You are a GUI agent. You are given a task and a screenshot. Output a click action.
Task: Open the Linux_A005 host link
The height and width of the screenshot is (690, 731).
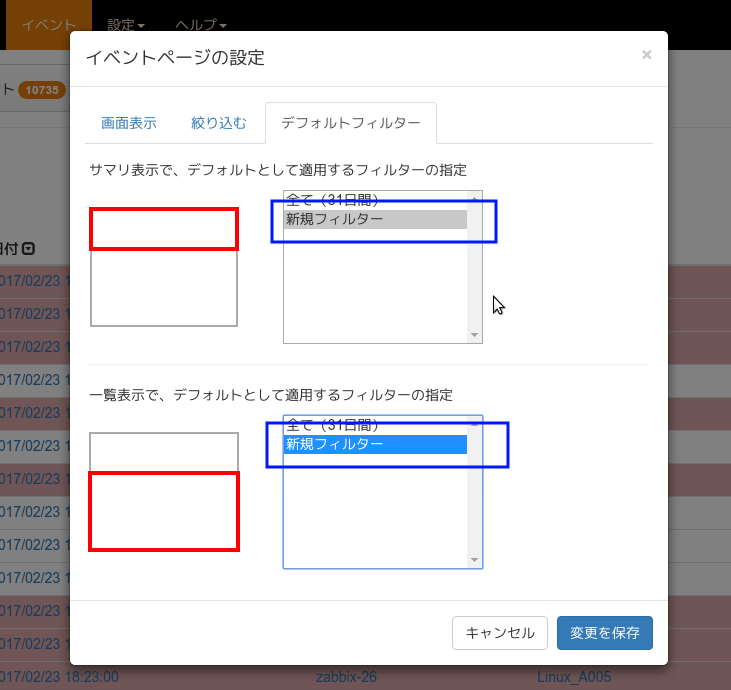[x=573, y=677]
